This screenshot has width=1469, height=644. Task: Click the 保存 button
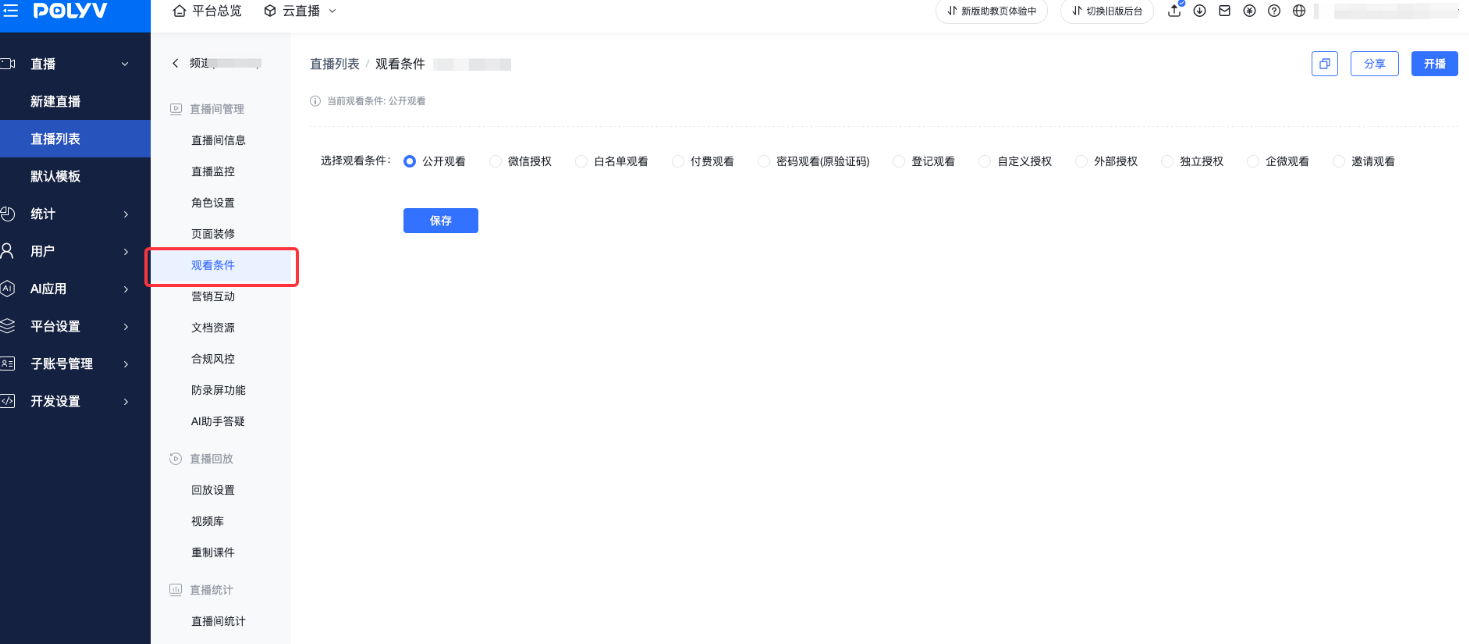441,220
